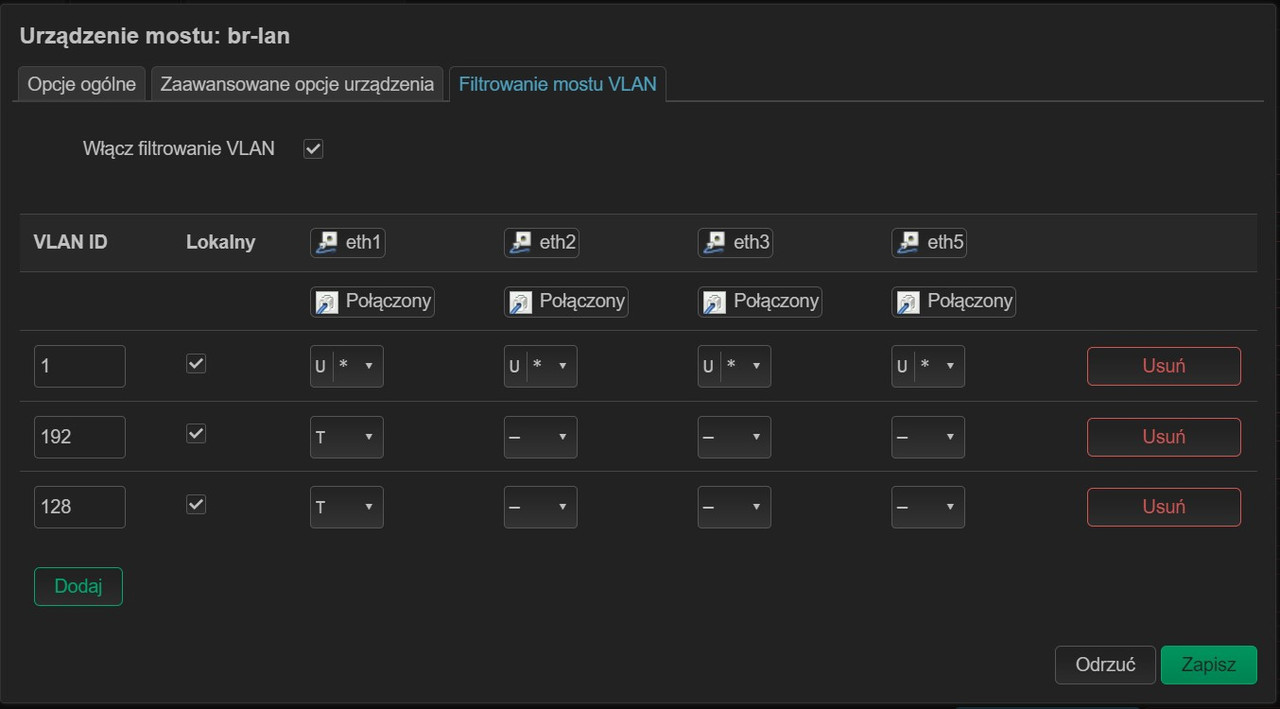Screen dimensions: 1280x709
Task: Open eth2 dropdown for VLAN 1
Action: coord(541,366)
